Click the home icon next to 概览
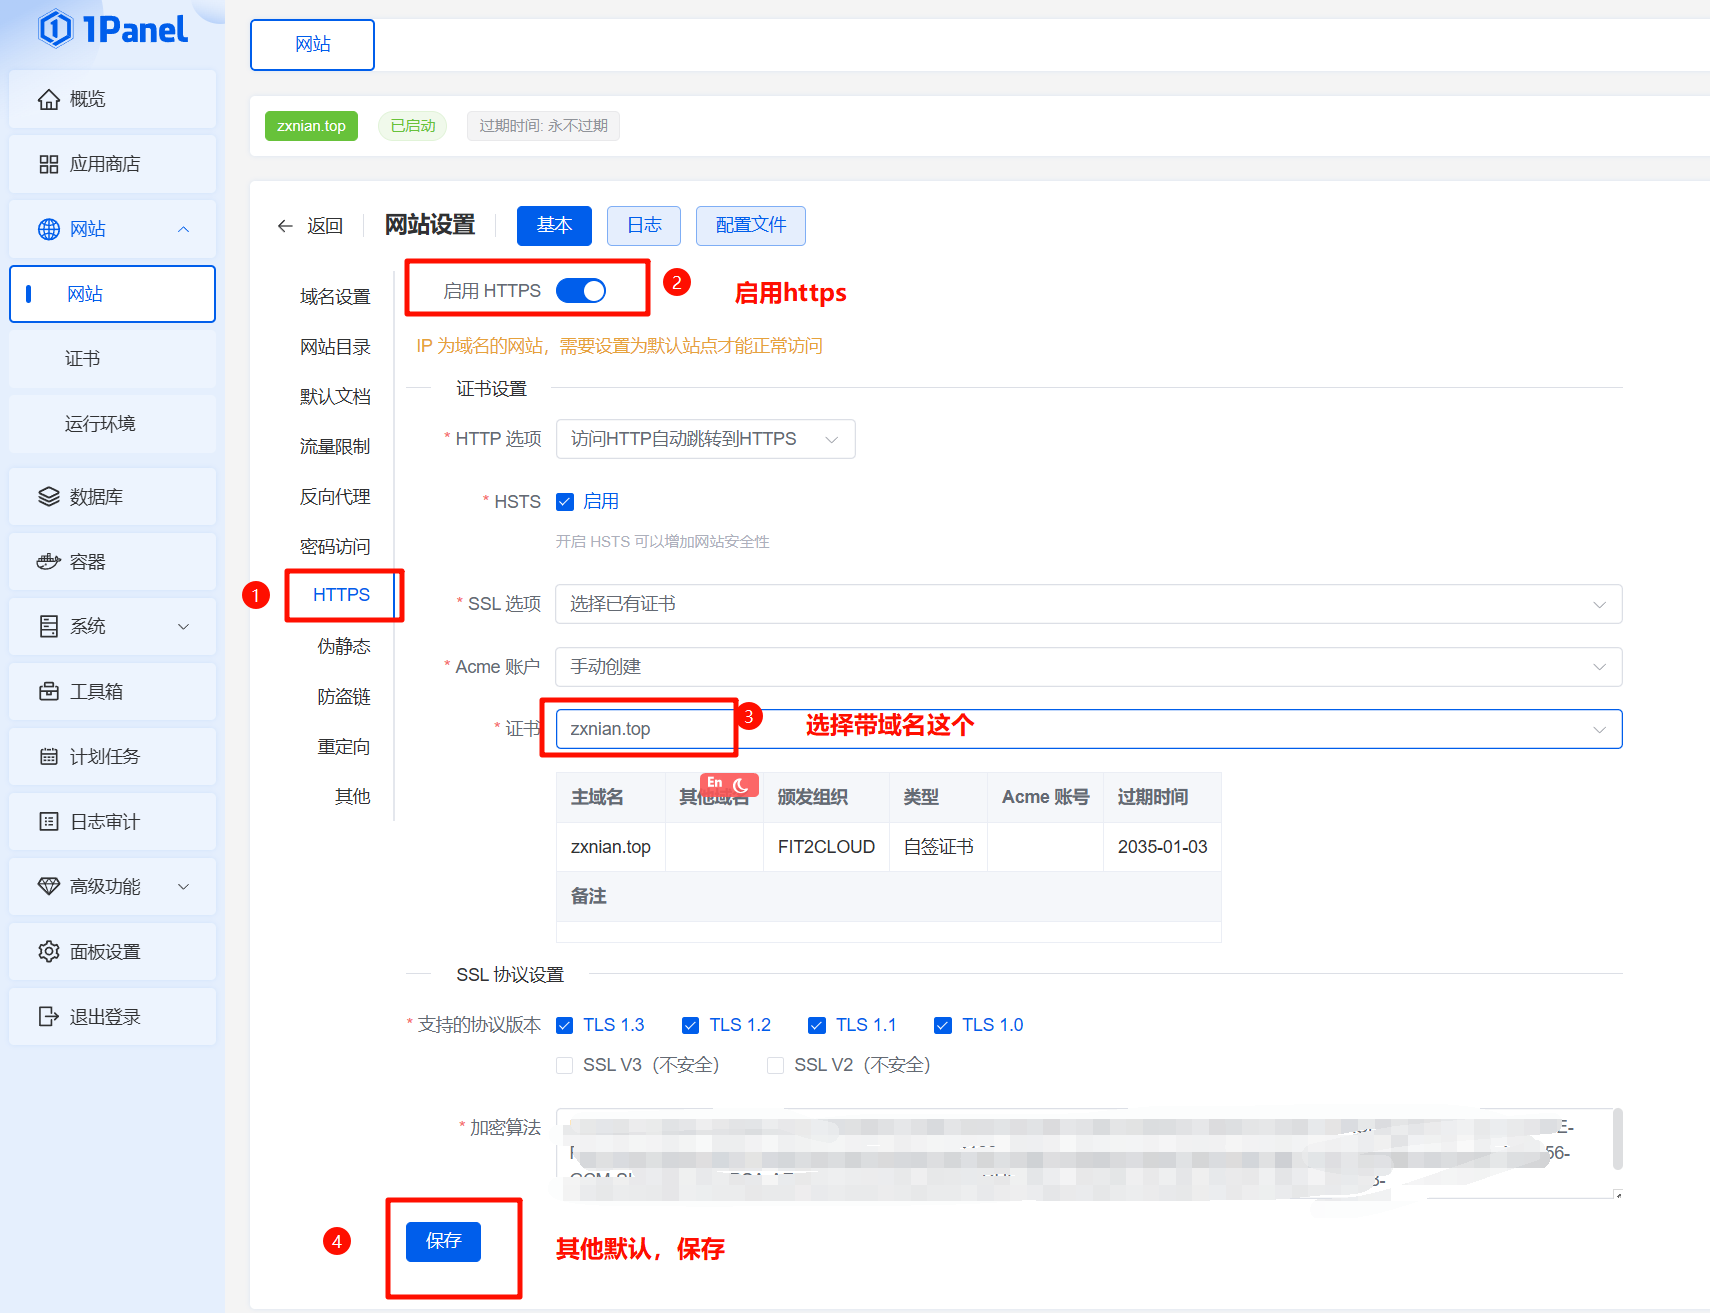Viewport: 1710px width, 1313px height. tap(48, 99)
